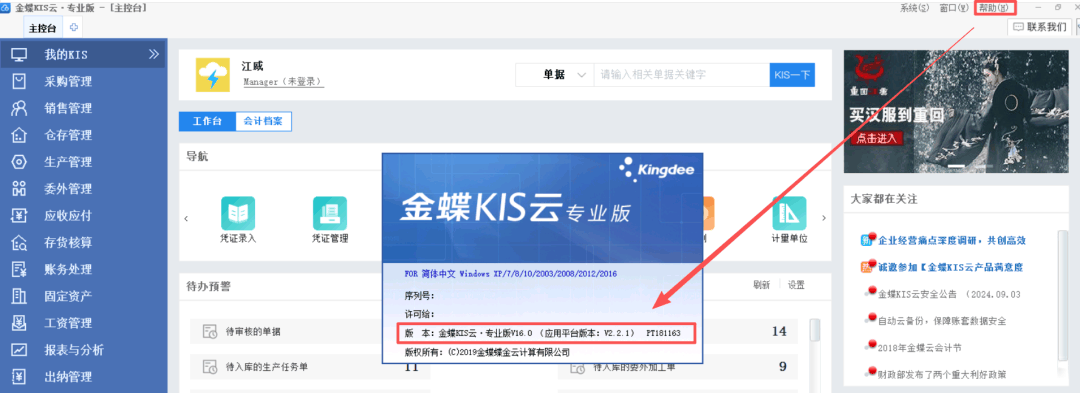Screen dimensions: 1080x393
Task: Collapse the 我的KIS sidebar chevron
Action: pyautogui.click(x=154, y=54)
